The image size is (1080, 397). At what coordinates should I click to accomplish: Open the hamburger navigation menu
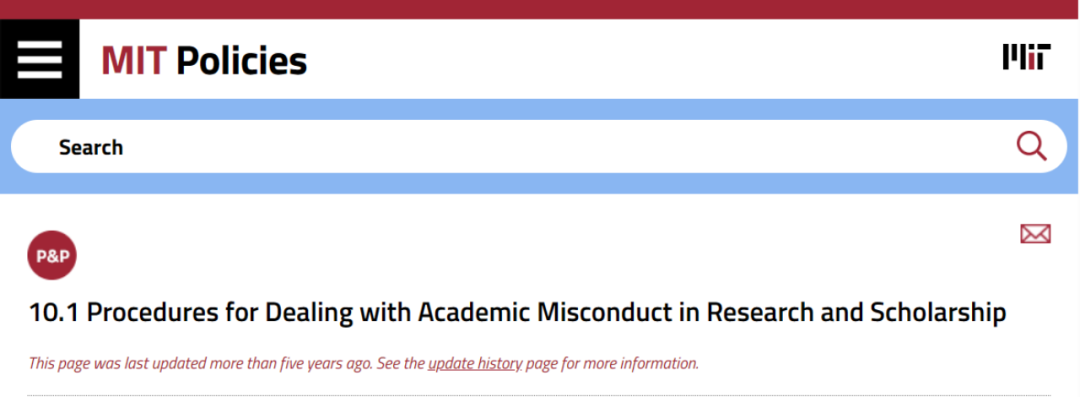39,59
